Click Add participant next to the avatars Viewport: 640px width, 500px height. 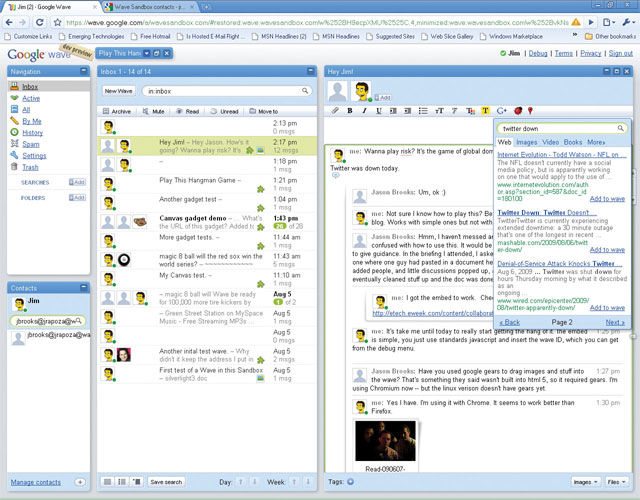[x=382, y=98]
